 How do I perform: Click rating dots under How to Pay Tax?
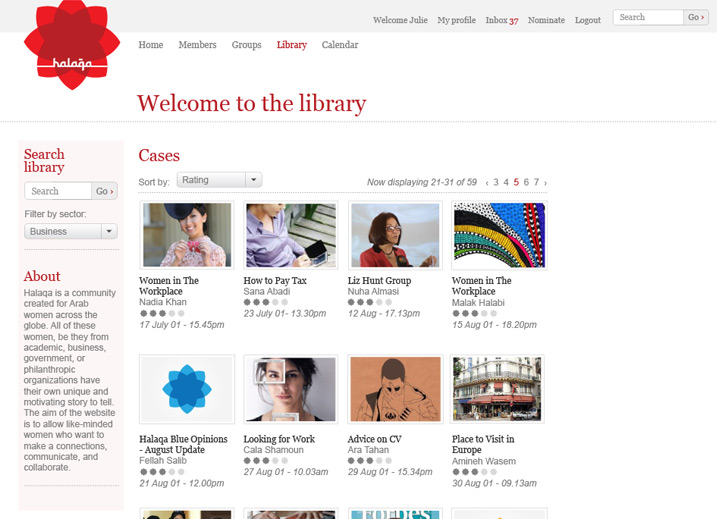(266, 302)
